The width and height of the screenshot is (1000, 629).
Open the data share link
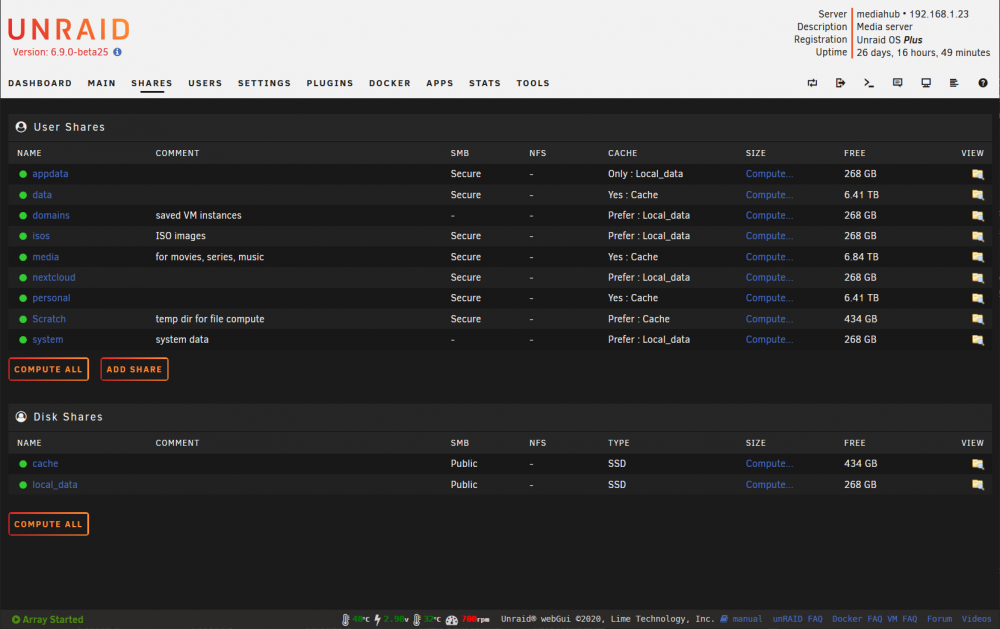point(42,195)
